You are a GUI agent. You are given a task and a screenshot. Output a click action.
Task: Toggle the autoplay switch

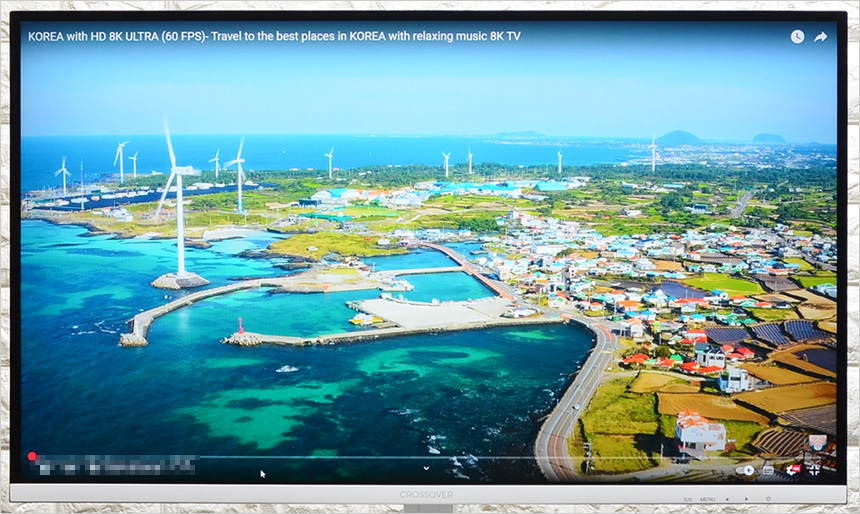click(745, 470)
